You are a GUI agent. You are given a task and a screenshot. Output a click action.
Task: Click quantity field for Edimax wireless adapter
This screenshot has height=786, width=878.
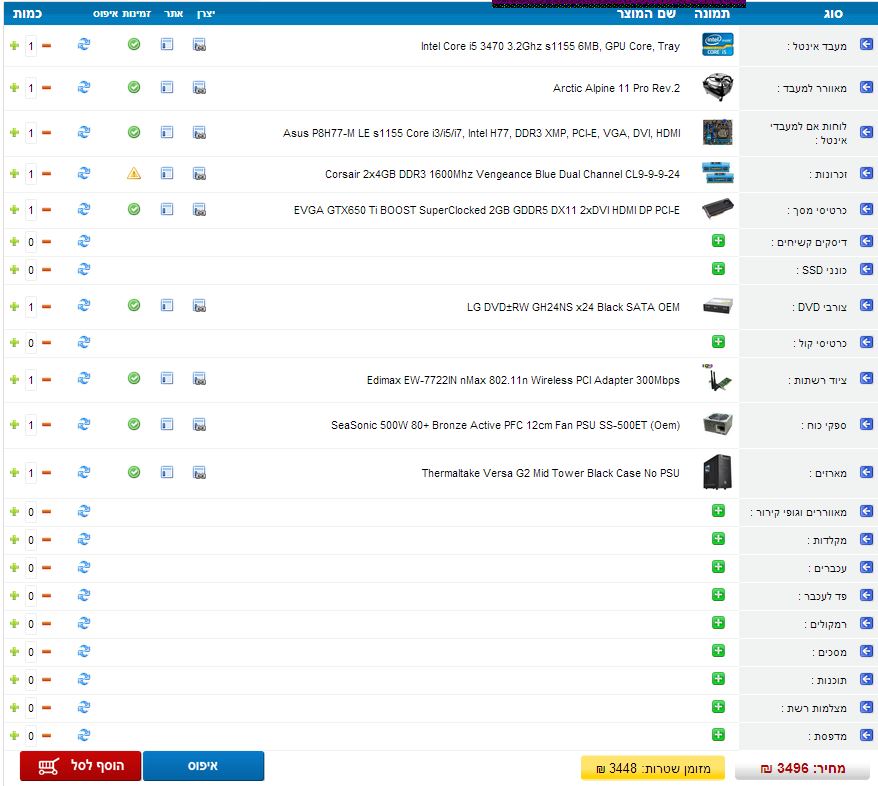31,379
